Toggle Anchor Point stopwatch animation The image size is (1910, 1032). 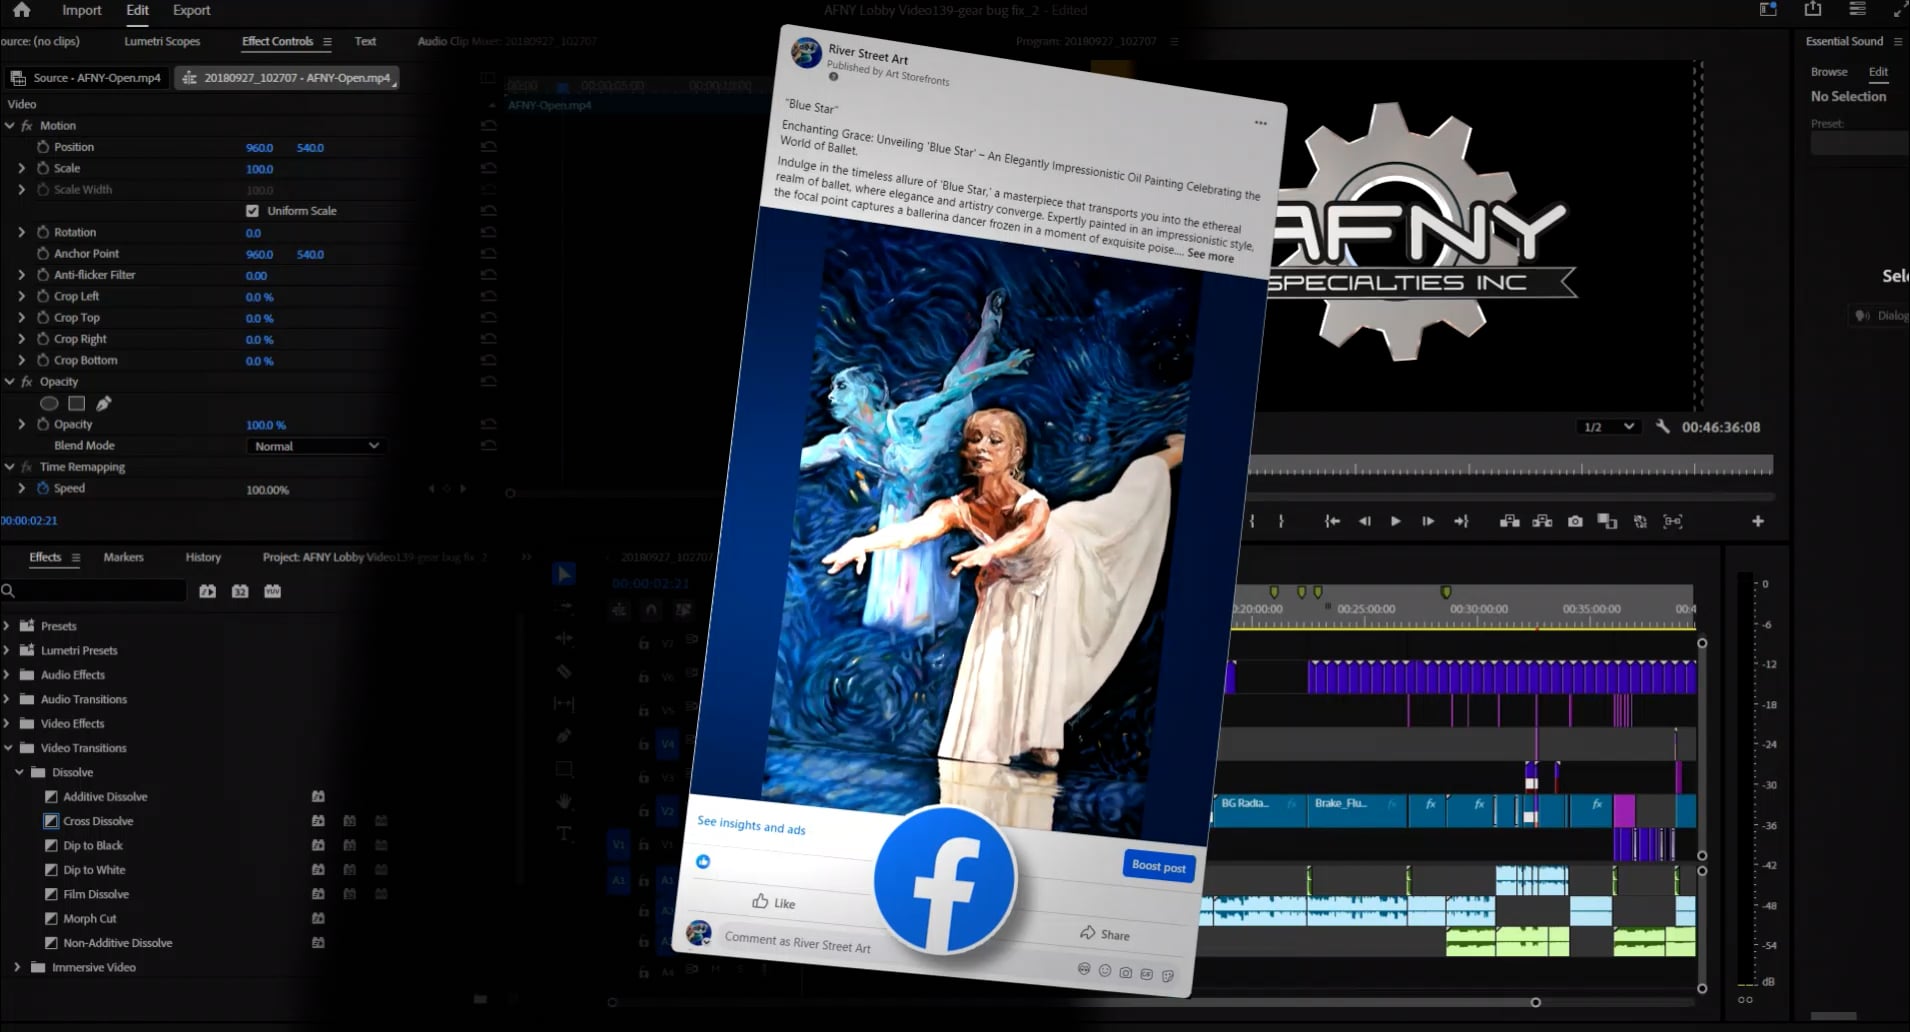pos(43,253)
